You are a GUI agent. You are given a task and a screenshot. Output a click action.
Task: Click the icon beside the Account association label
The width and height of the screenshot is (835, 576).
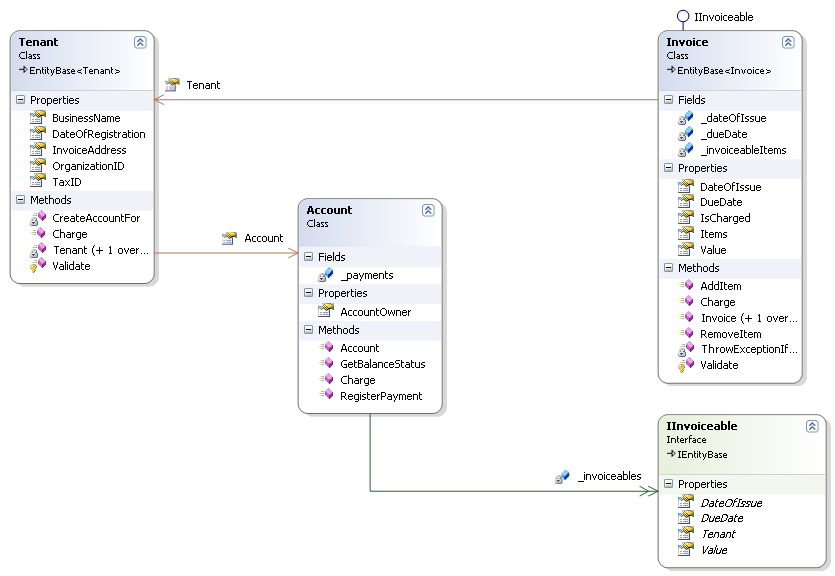tap(229, 238)
